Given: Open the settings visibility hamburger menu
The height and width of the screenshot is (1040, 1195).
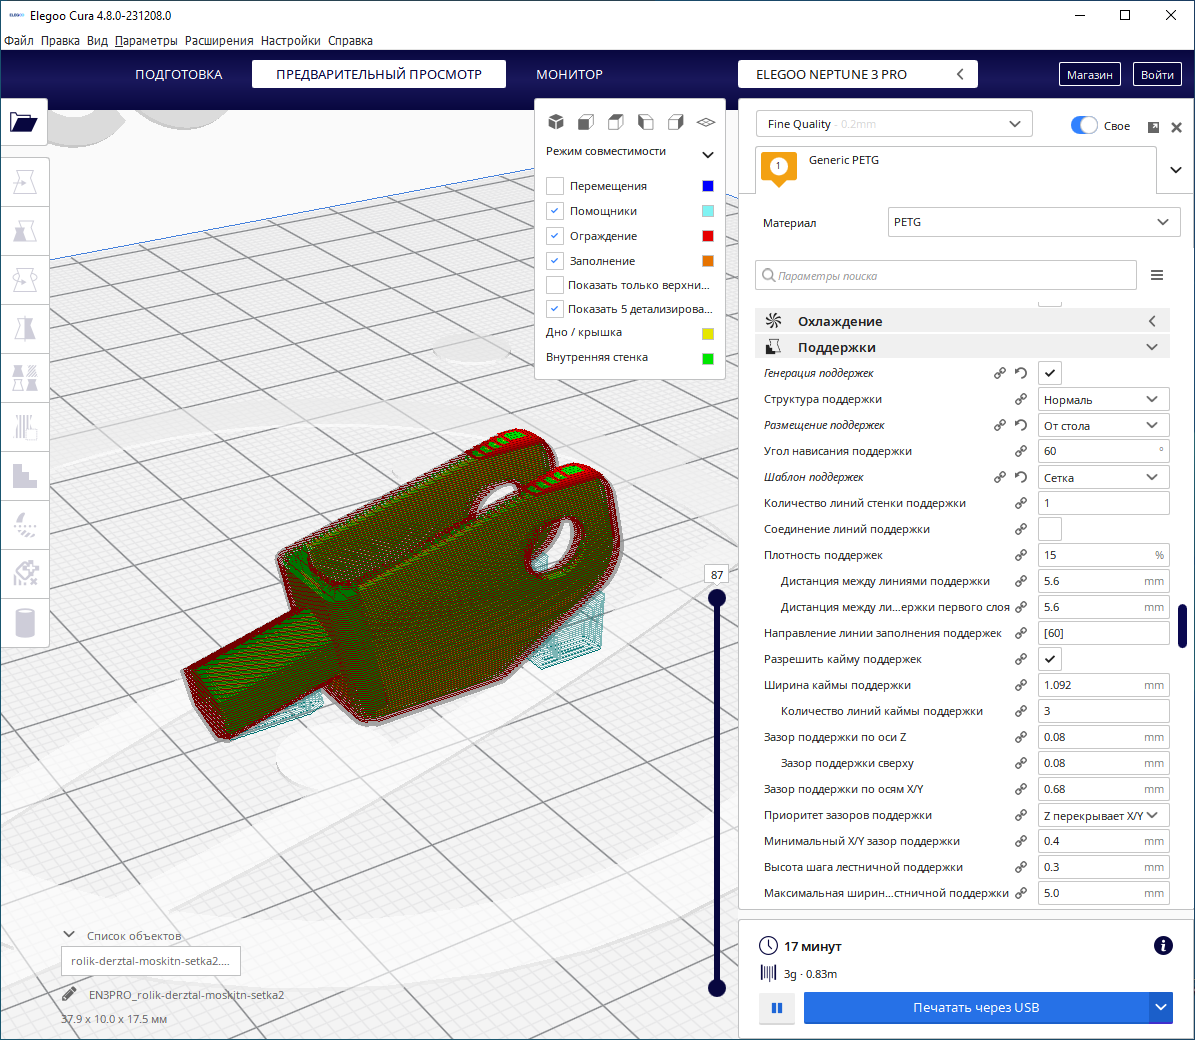Looking at the screenshot, I should [x=1157, y=275].
